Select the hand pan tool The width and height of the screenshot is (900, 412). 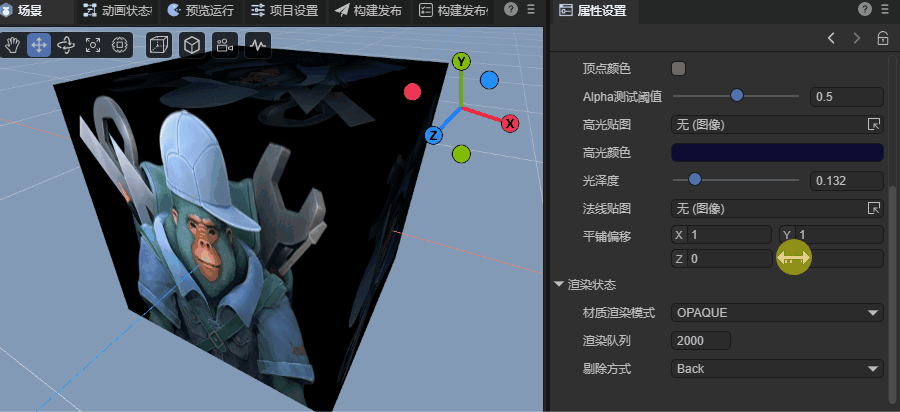13,45
